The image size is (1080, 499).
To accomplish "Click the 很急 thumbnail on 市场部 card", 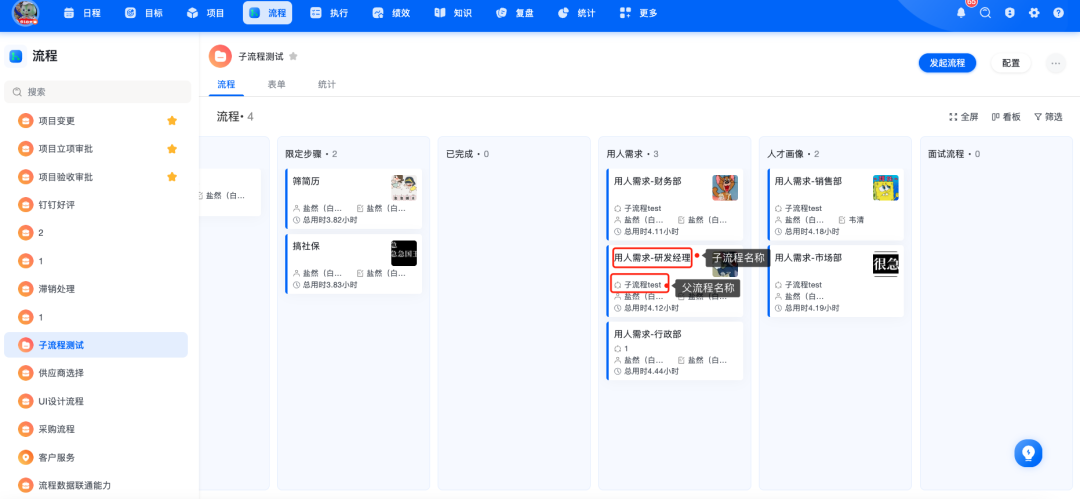I will coord(886,263).
